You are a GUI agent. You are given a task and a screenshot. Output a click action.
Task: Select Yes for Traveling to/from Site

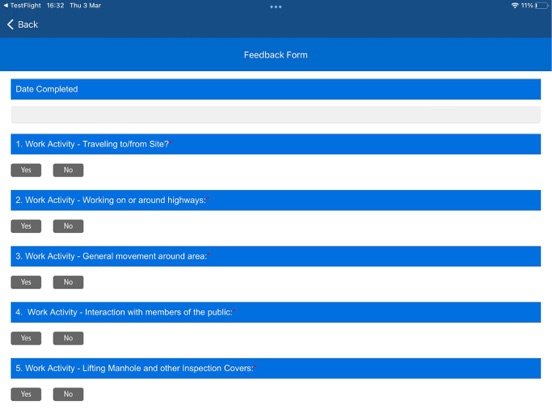tap(26, 170)
